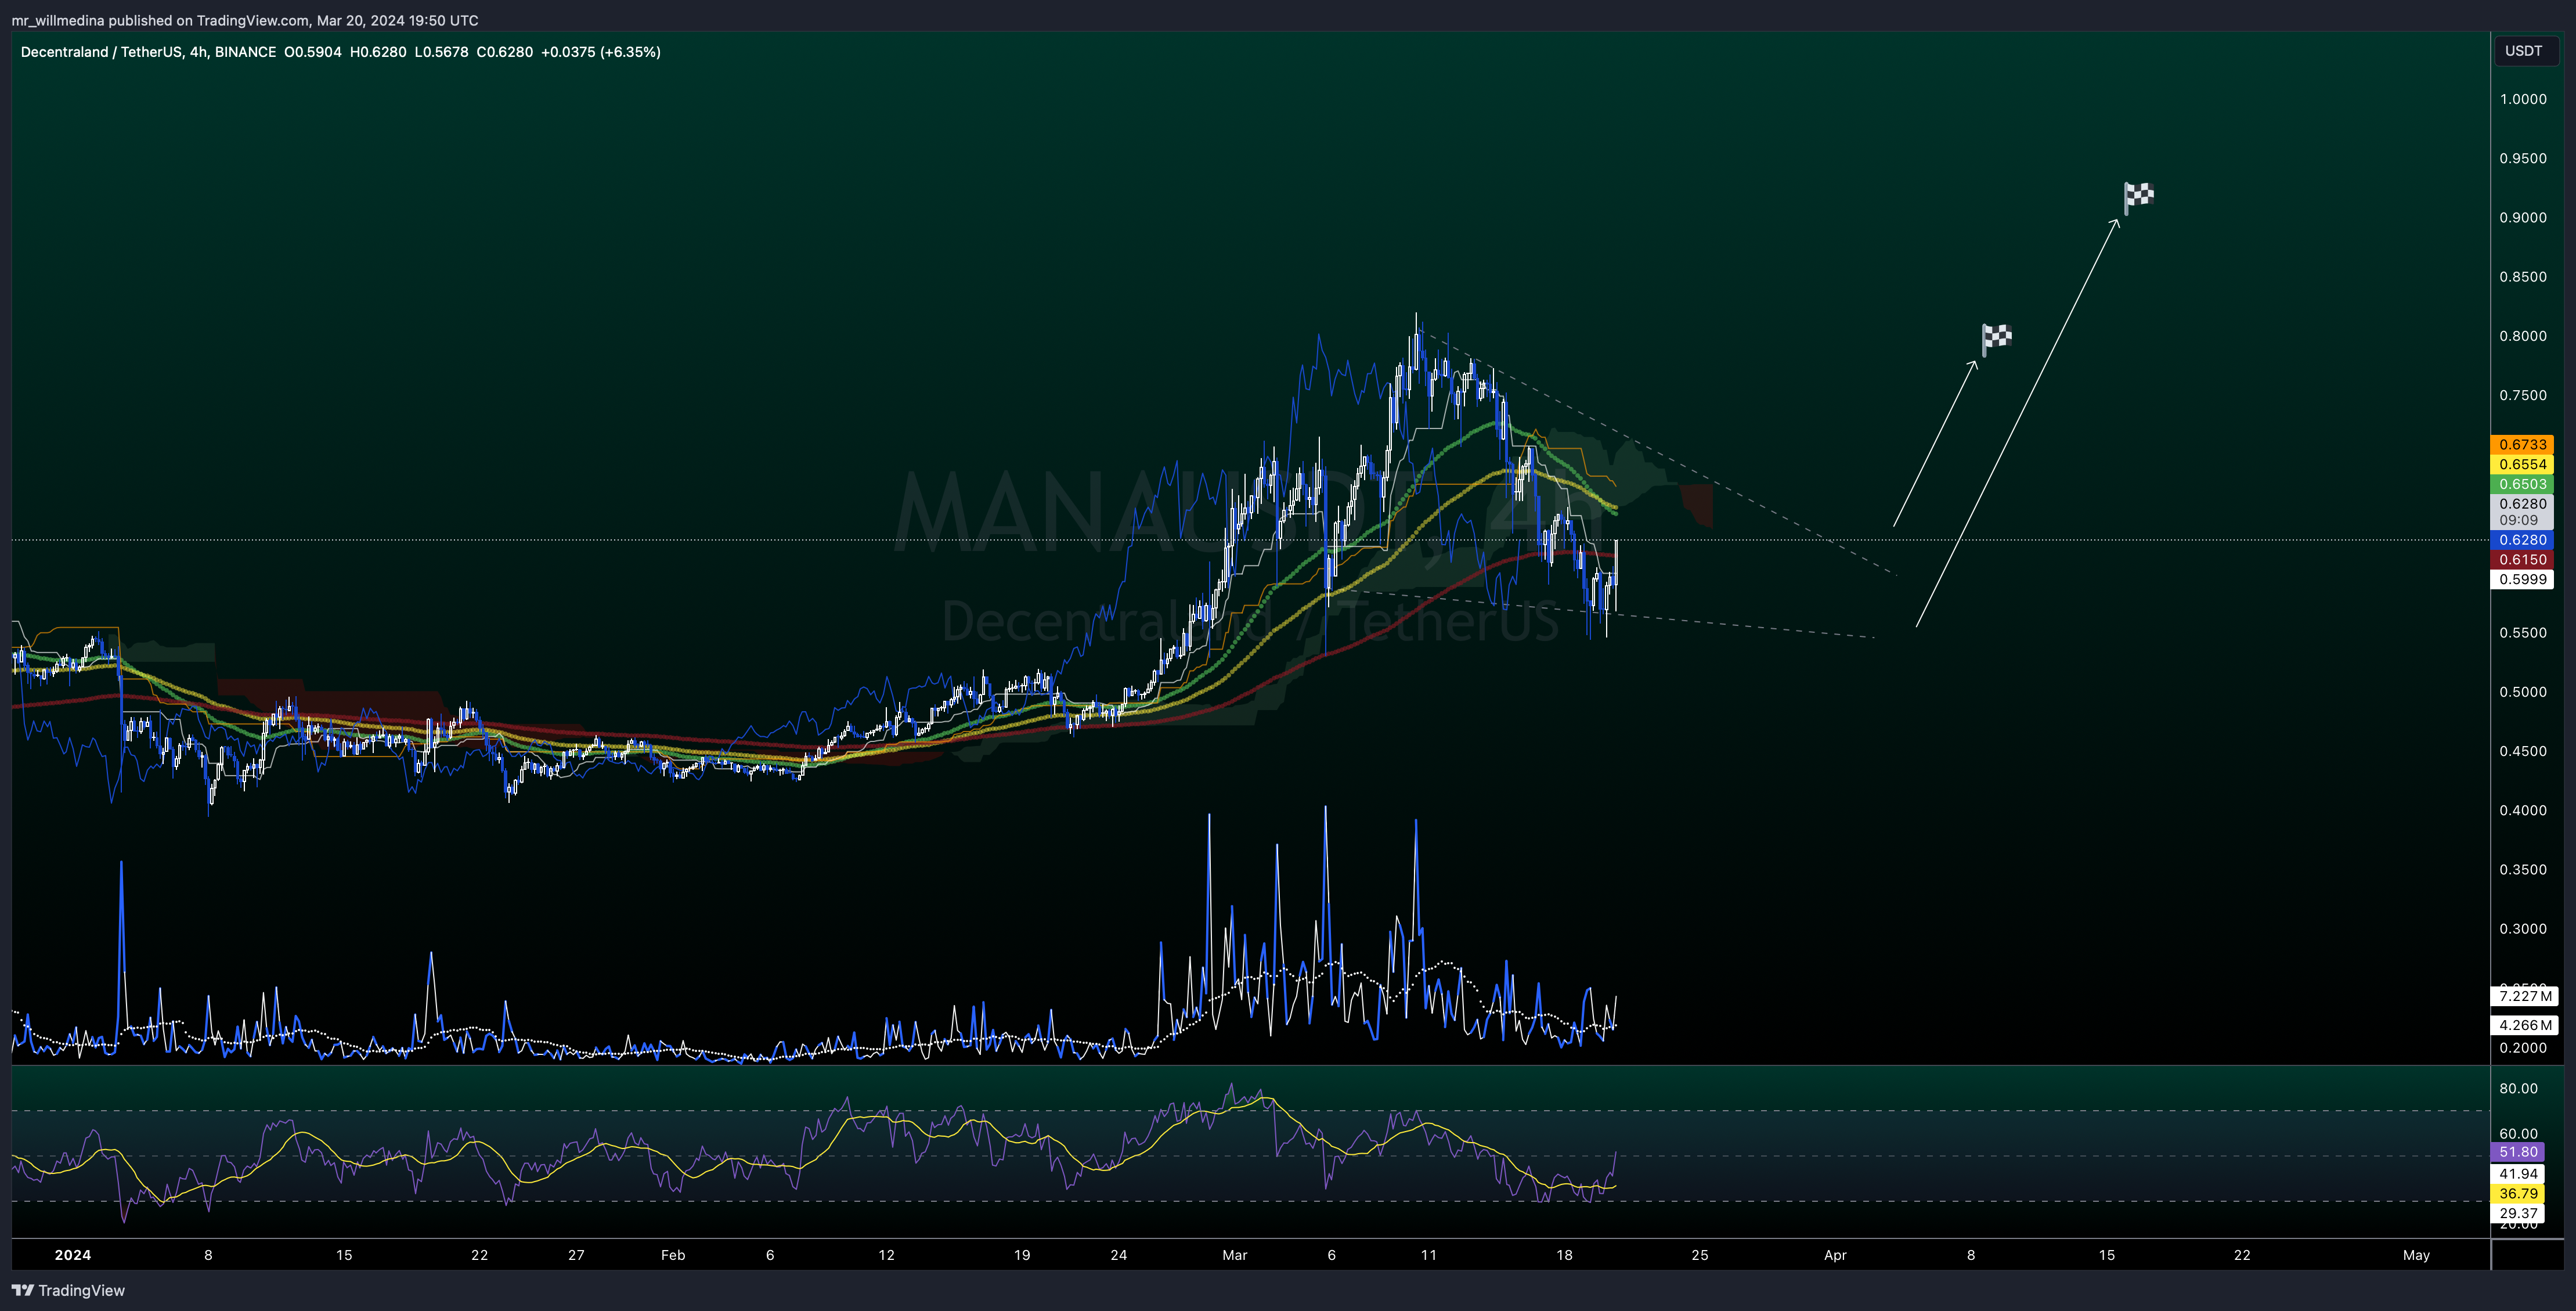Click the 25 date on time axis
The width and height of the screenshot is (2576, 1311).
[x=1700, y=1255]
